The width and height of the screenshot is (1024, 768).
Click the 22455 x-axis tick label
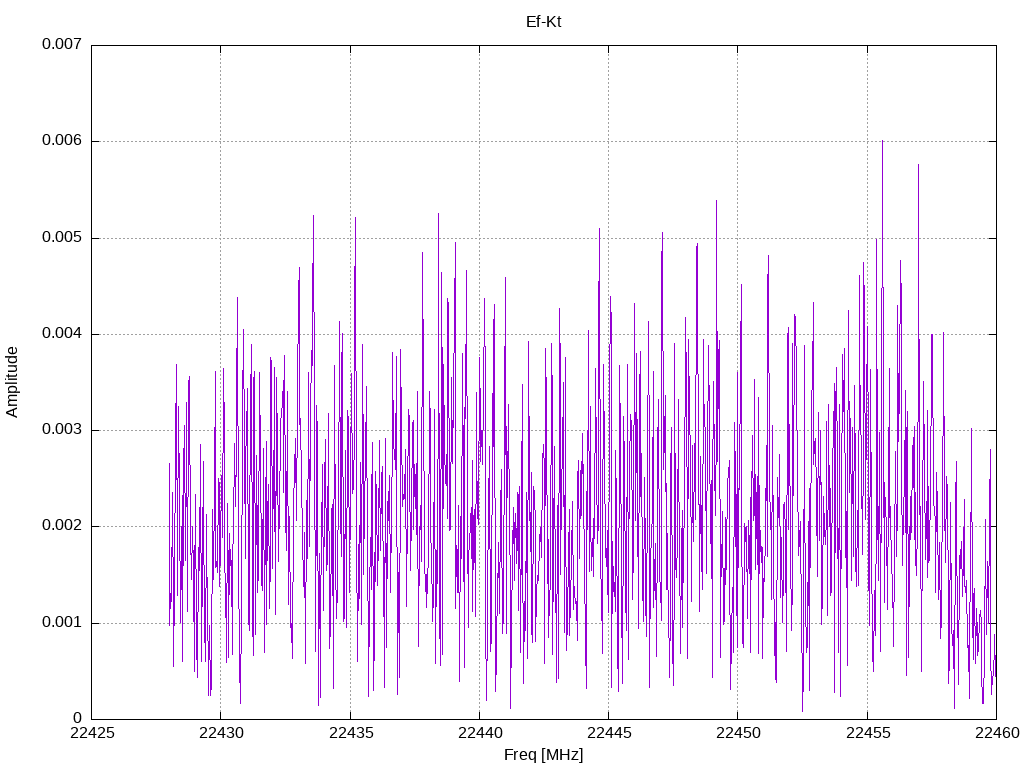tap(867, 733)
